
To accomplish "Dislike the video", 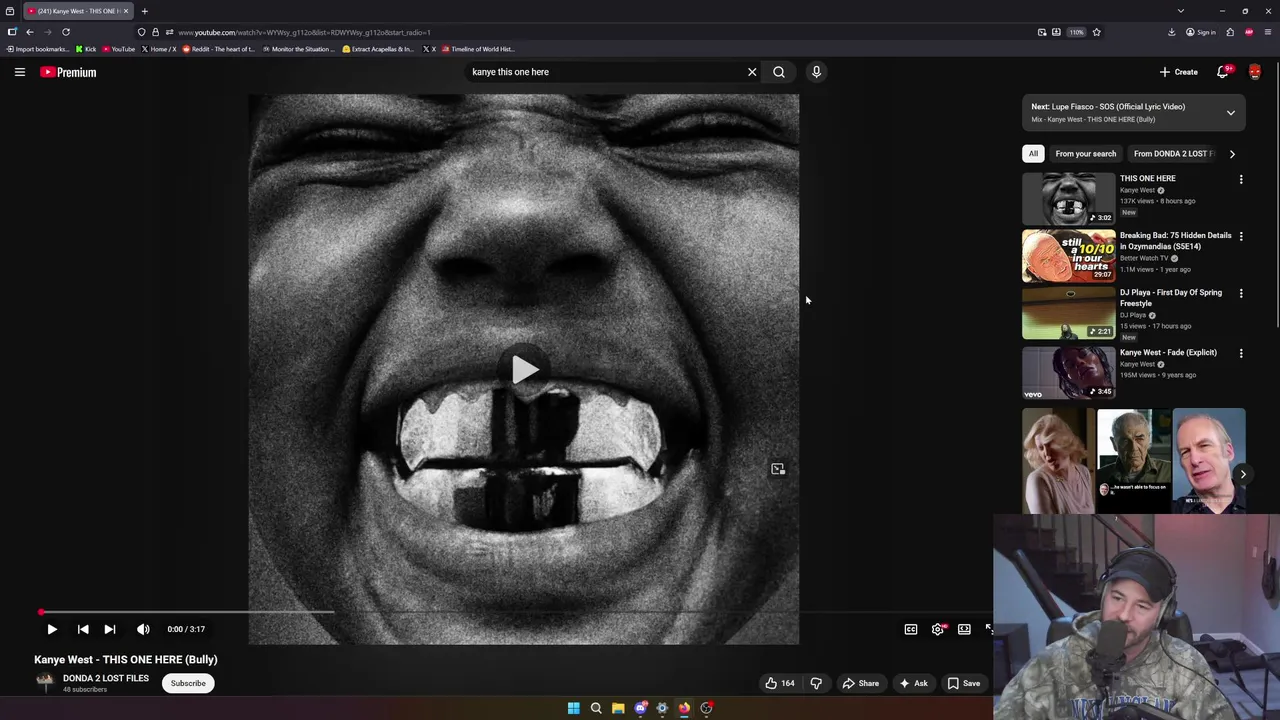I will pos(816,683).
